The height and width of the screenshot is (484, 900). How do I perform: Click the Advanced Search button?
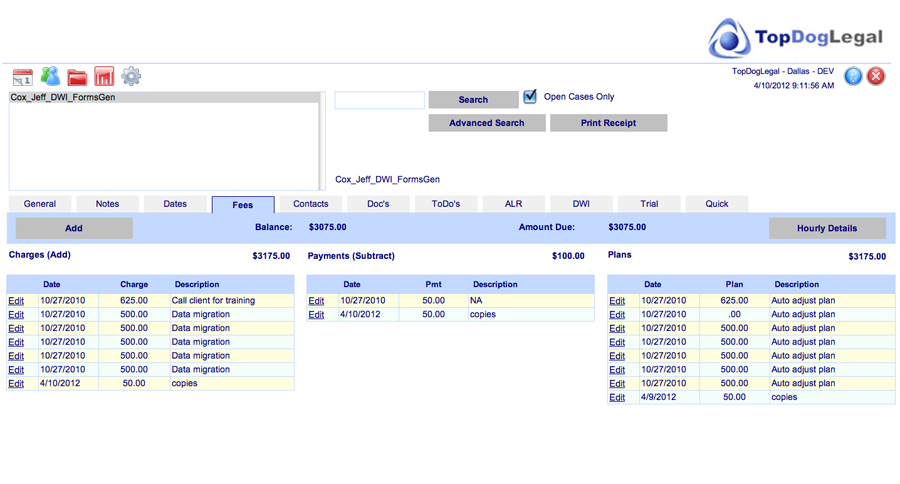[487, 123]
